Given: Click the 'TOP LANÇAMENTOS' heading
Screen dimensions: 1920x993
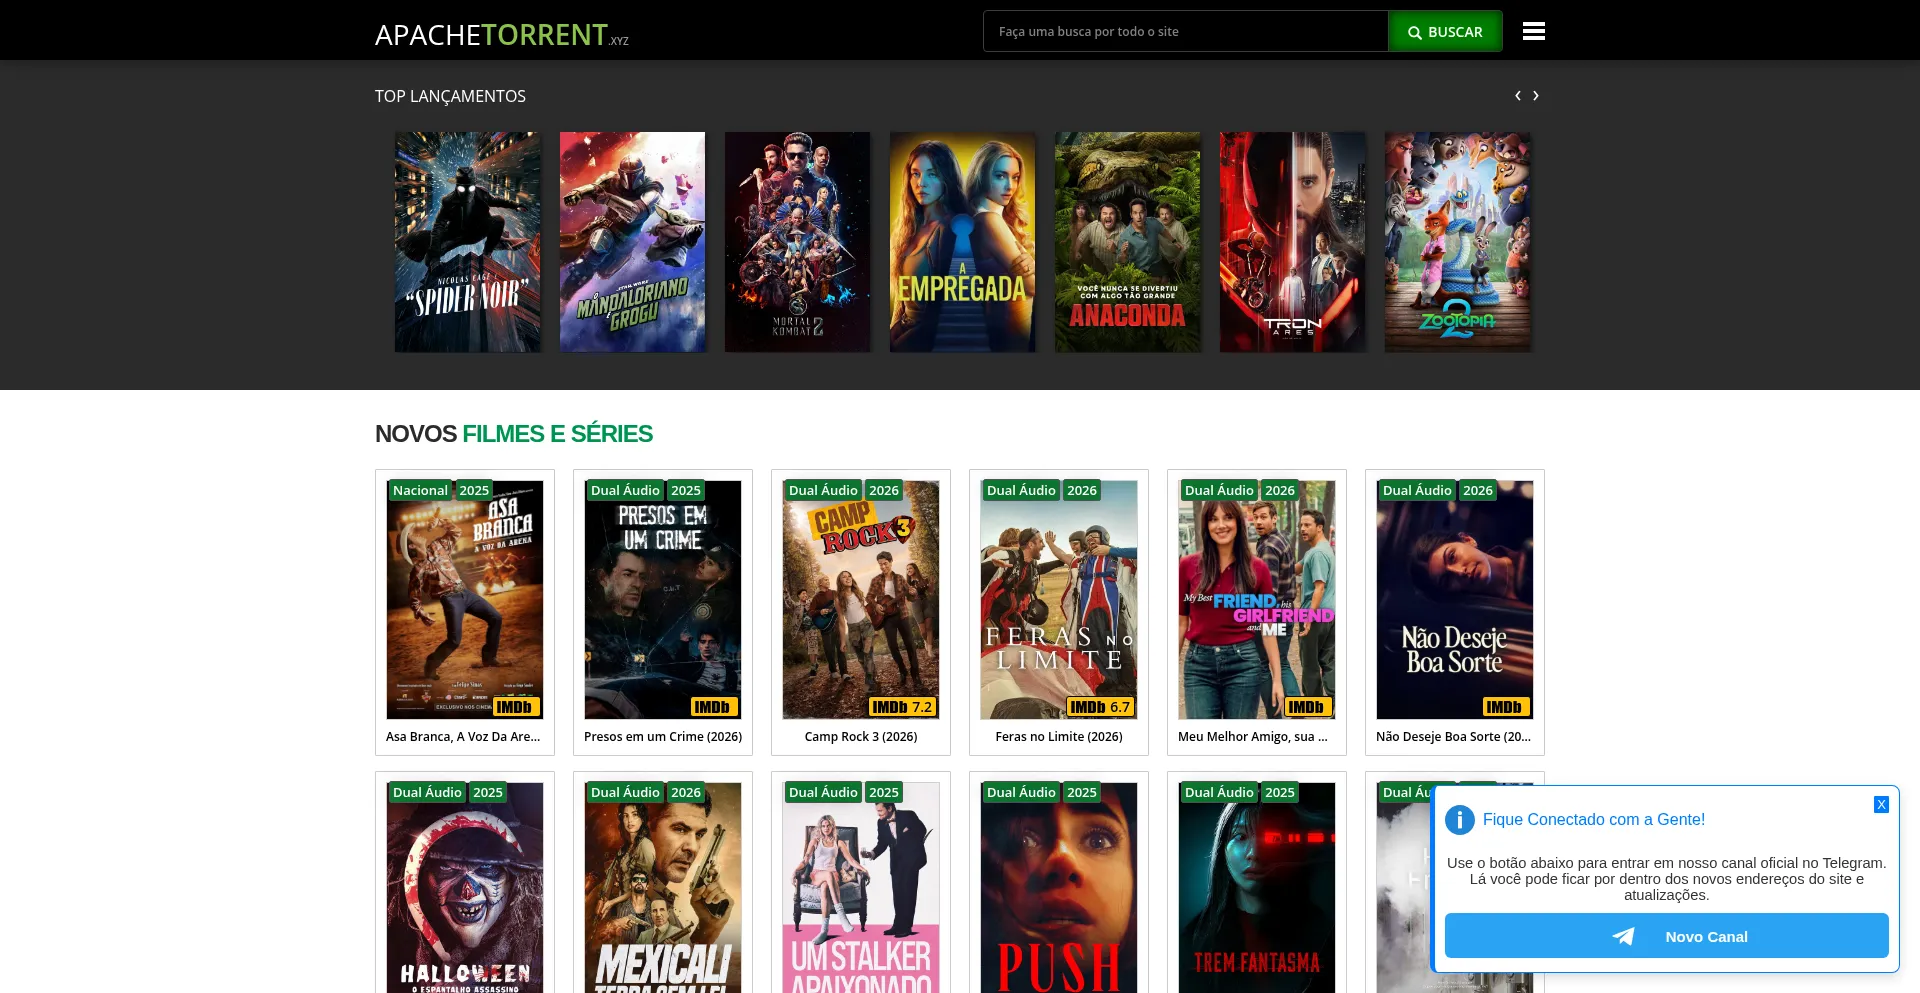Looking at the screenshot, I should tap(450, 96).
